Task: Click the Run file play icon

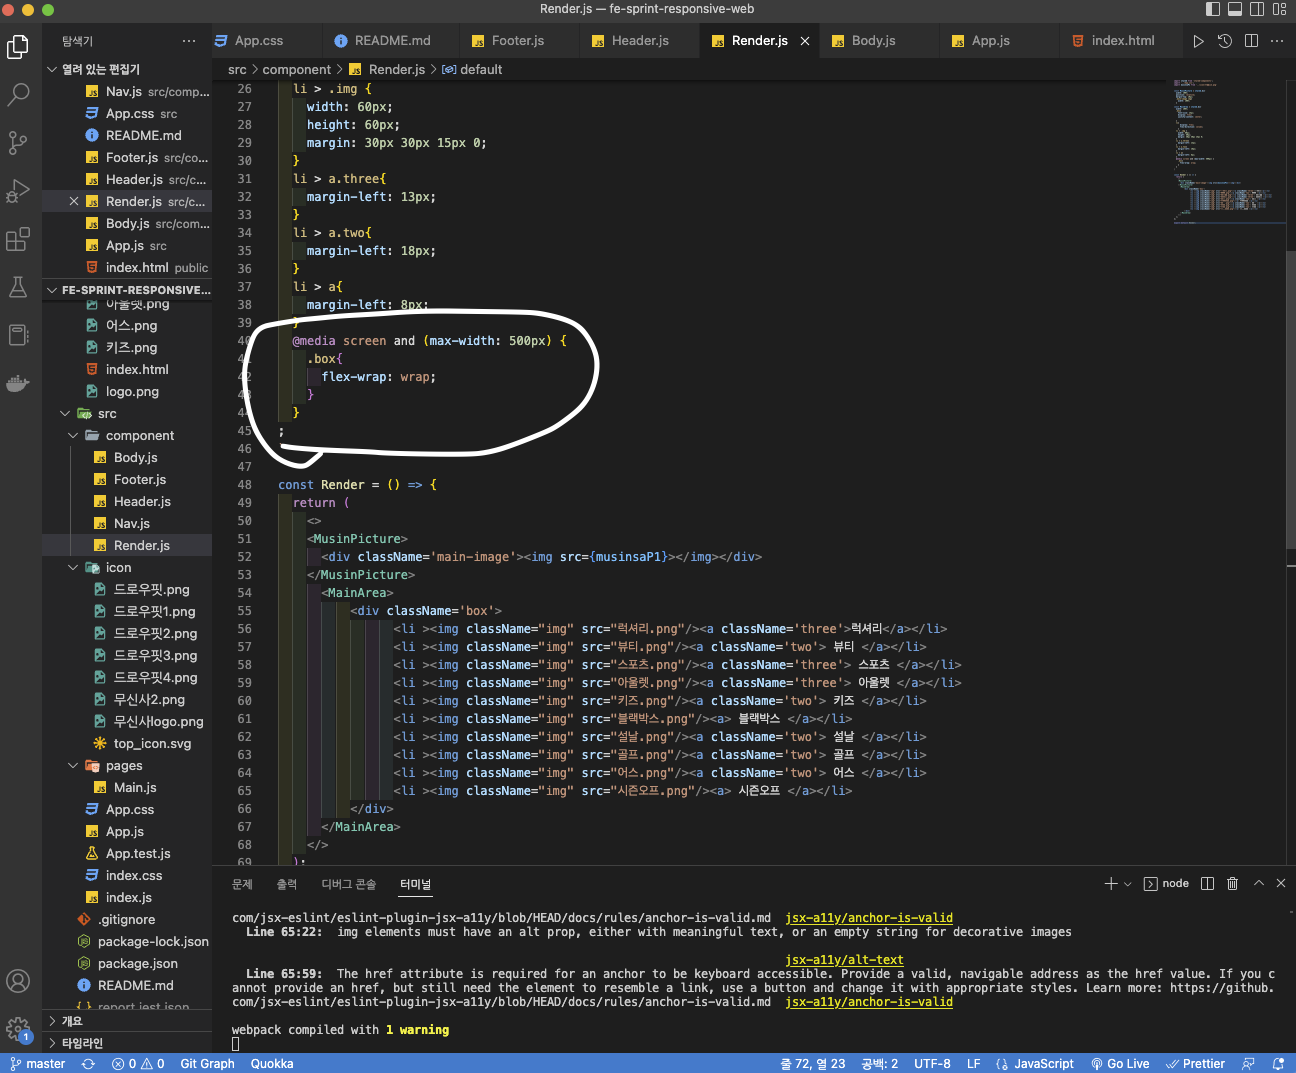Action: coord(1198,41)
